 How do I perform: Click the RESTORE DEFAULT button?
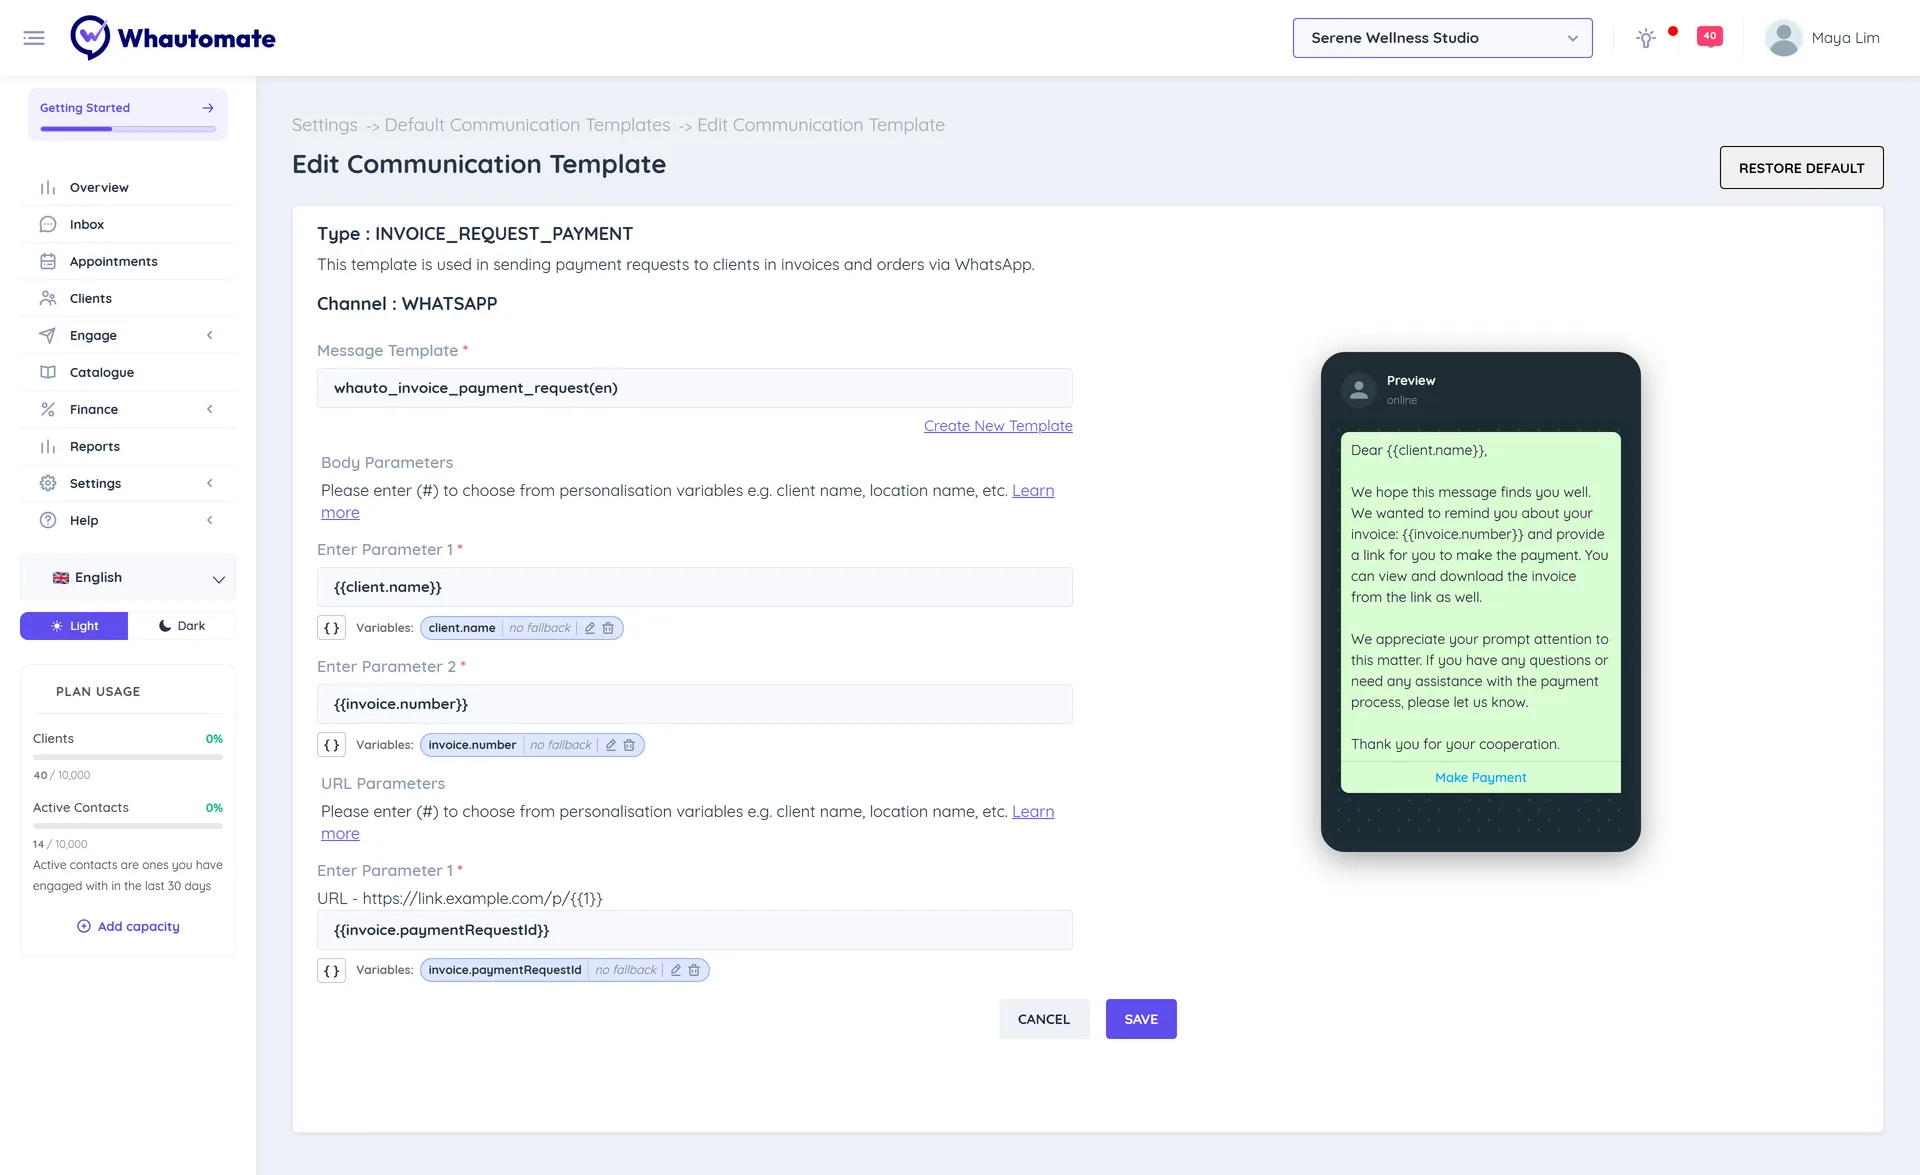[1801, 168]
